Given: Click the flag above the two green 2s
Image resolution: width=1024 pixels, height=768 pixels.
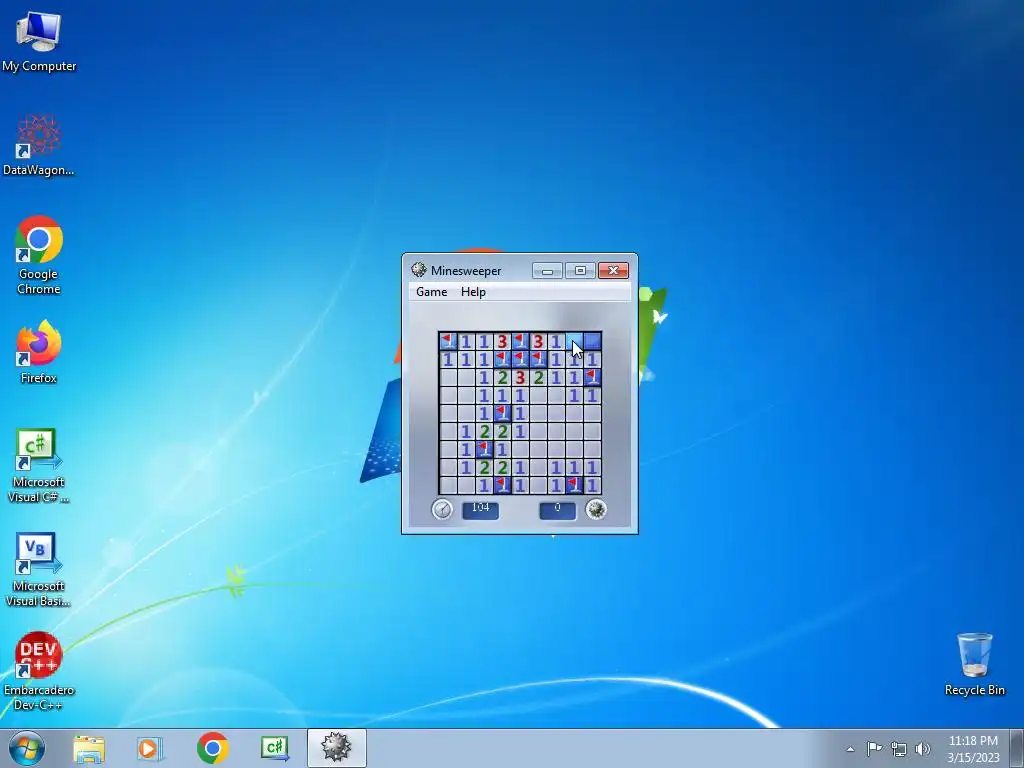Looking at the screenshot, I should pos(502,413).
